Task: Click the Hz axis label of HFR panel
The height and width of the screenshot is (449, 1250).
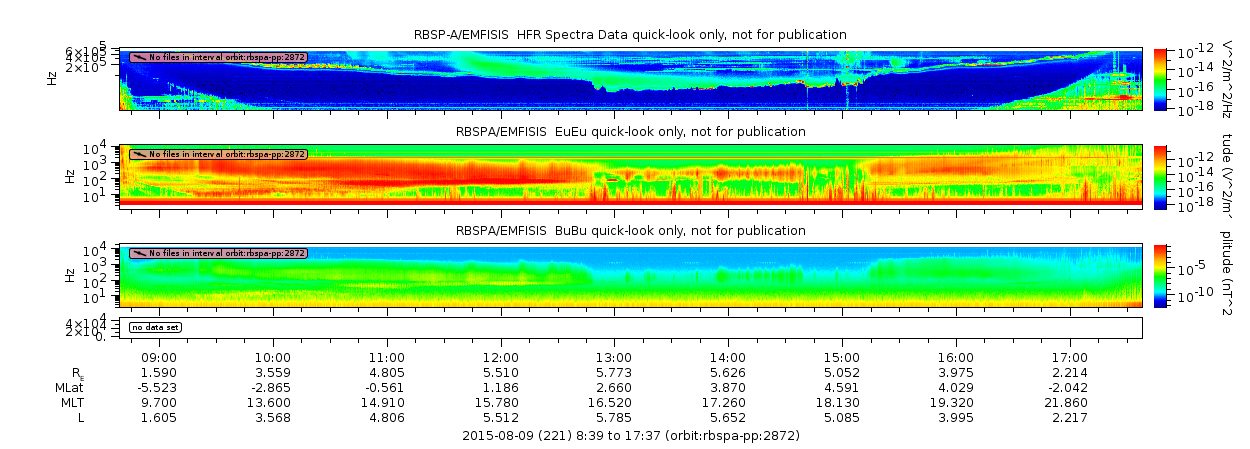Action: 52,78
